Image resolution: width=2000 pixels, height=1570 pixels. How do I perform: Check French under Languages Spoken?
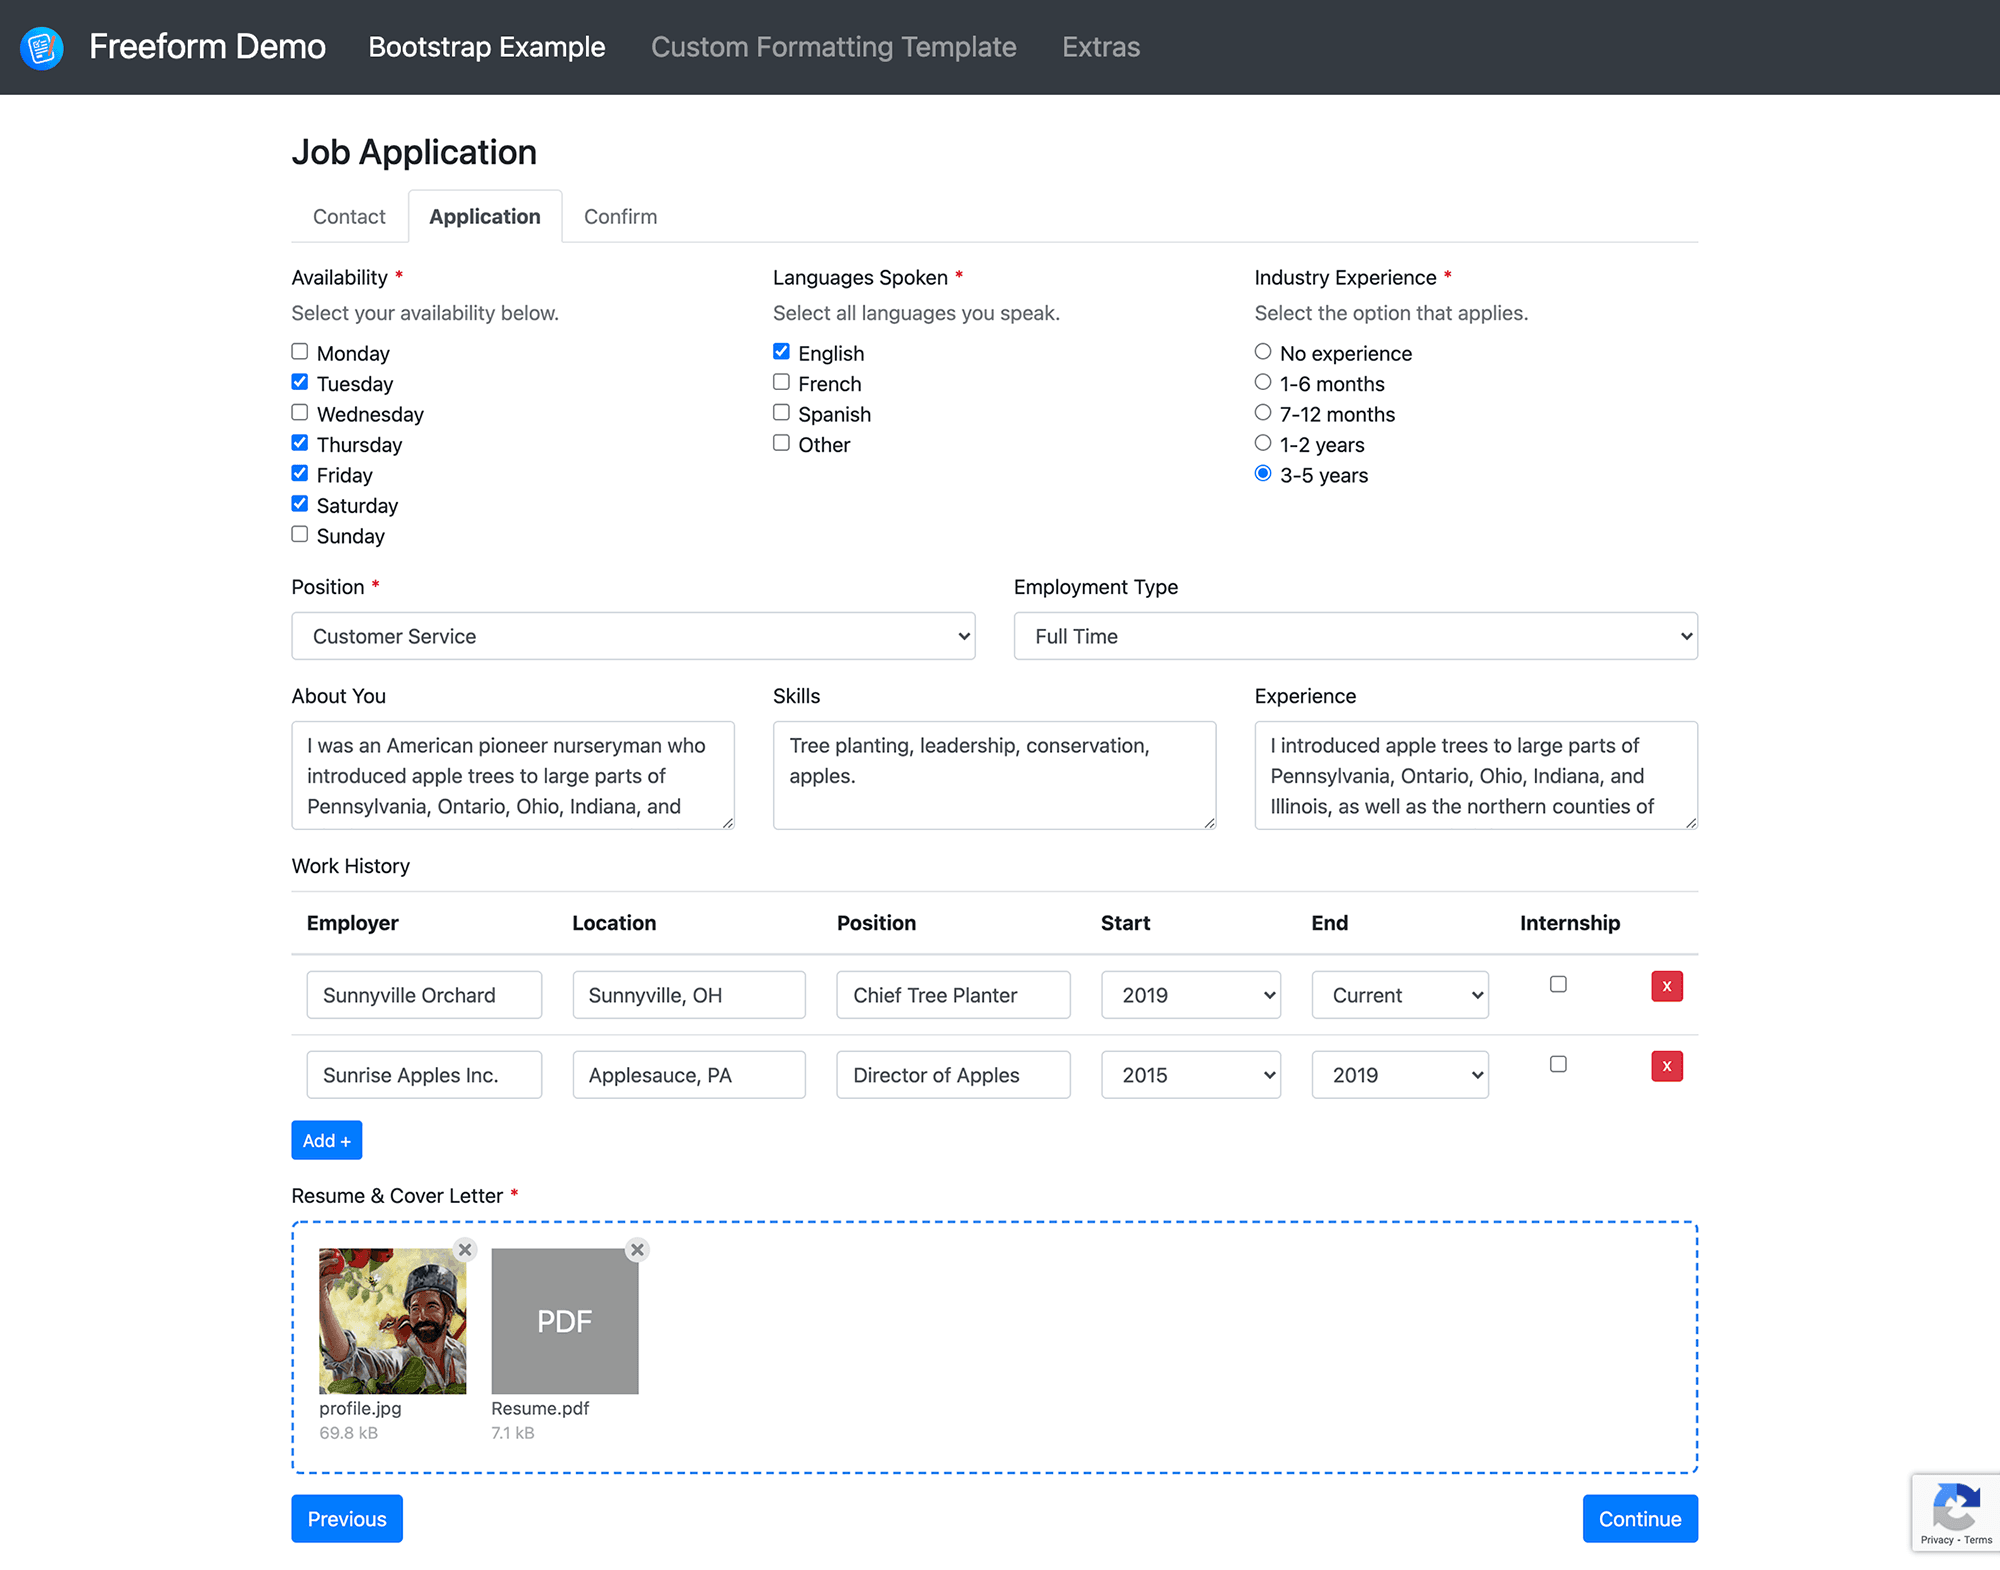[x=781, y=382]
